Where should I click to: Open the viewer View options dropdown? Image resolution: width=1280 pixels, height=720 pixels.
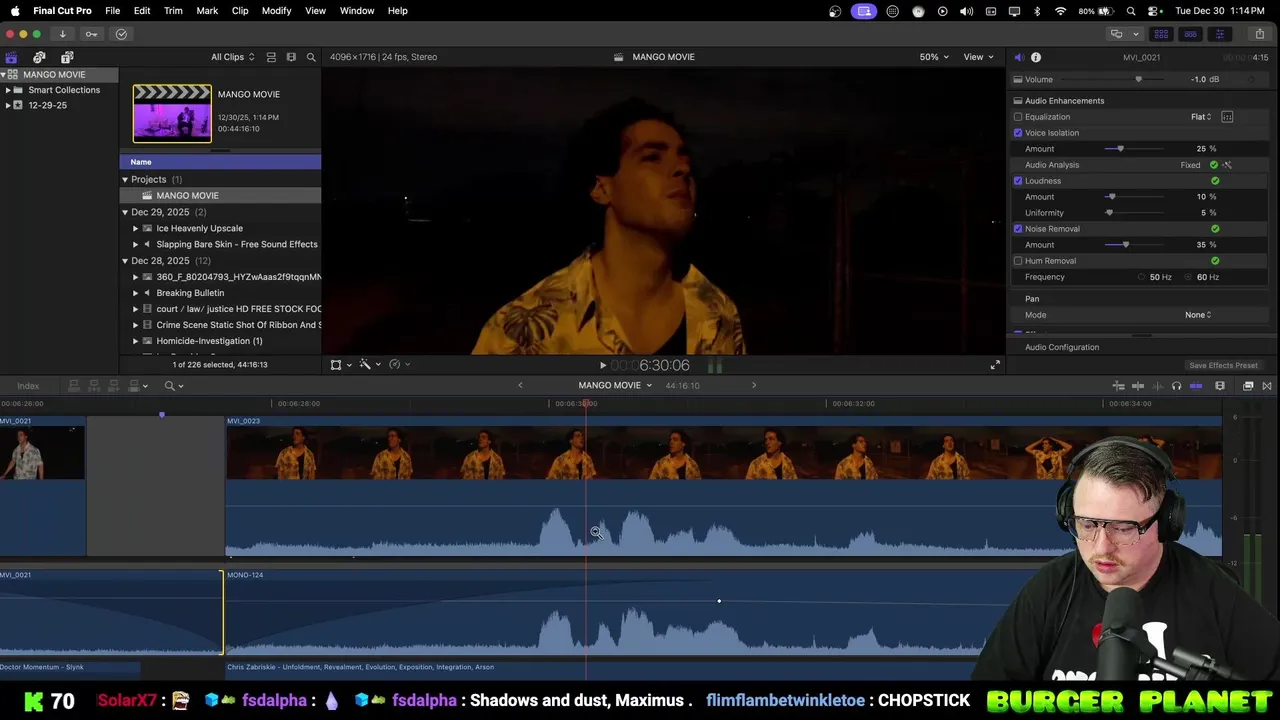click(978, 57)
